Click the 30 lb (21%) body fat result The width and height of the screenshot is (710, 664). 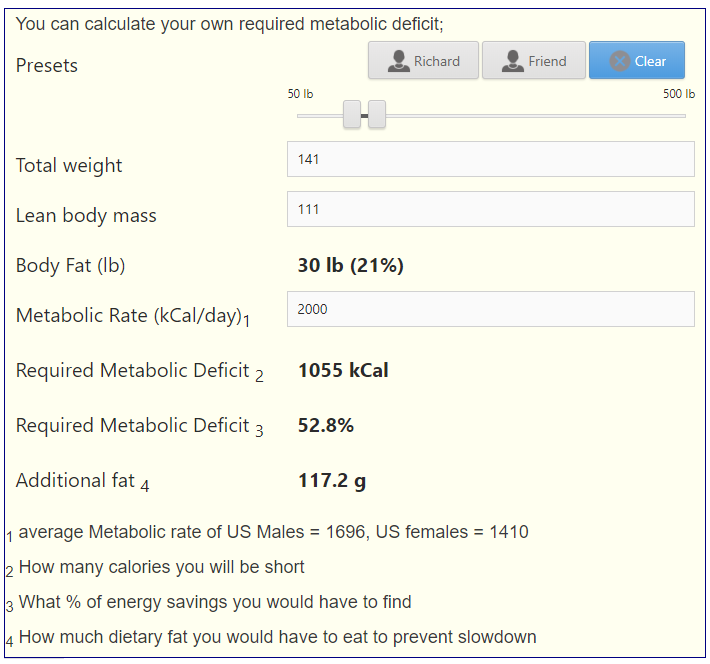(x=350, y=265)
